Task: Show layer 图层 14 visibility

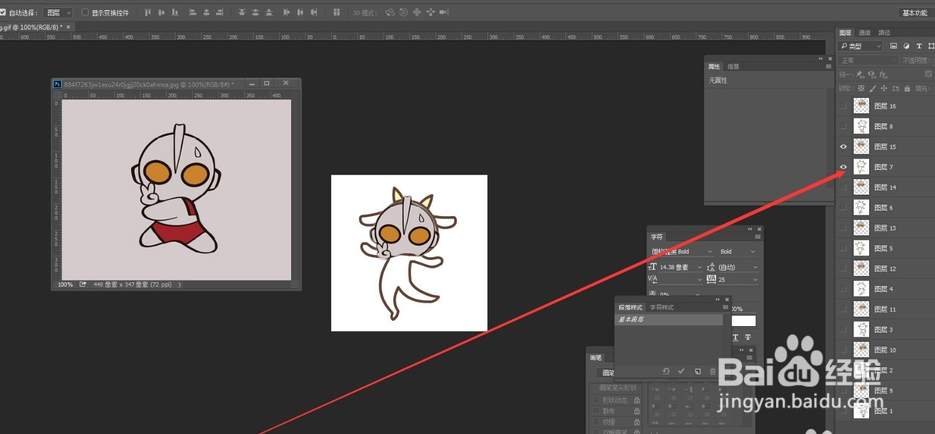Action: pos(843,187)
